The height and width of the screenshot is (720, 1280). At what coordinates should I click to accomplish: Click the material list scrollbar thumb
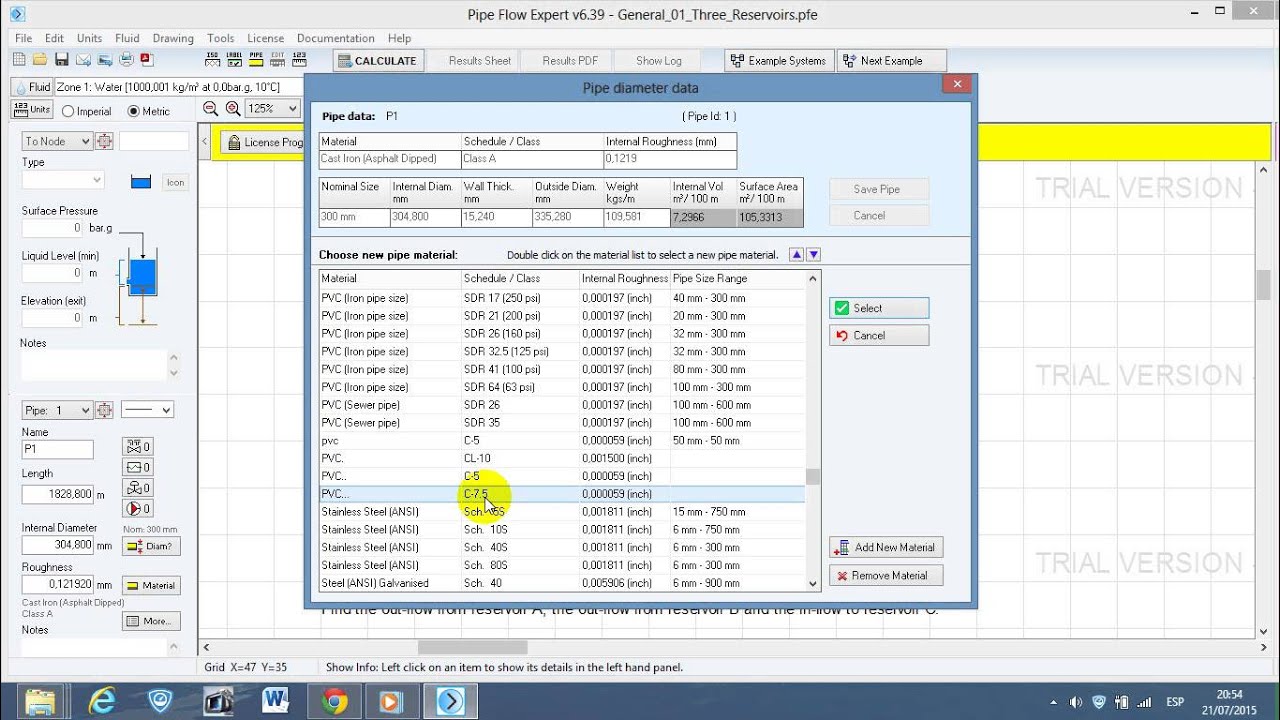point(813,477)
